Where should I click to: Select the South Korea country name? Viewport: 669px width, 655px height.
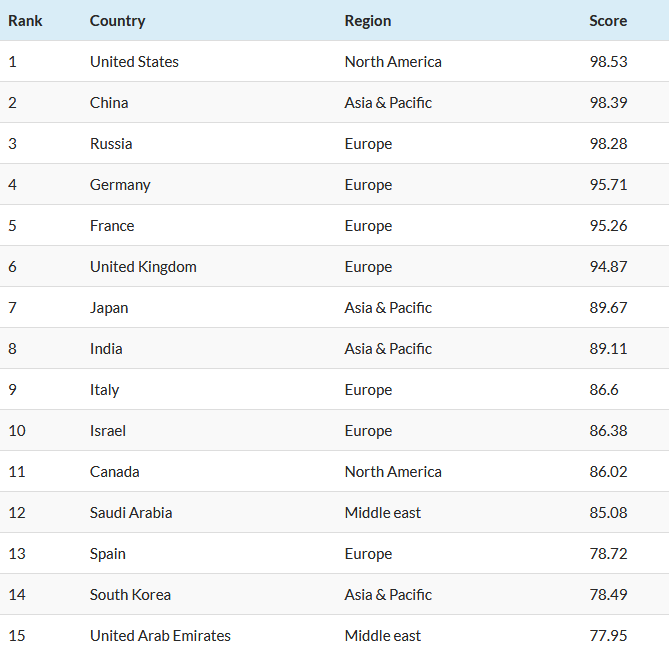130,595
